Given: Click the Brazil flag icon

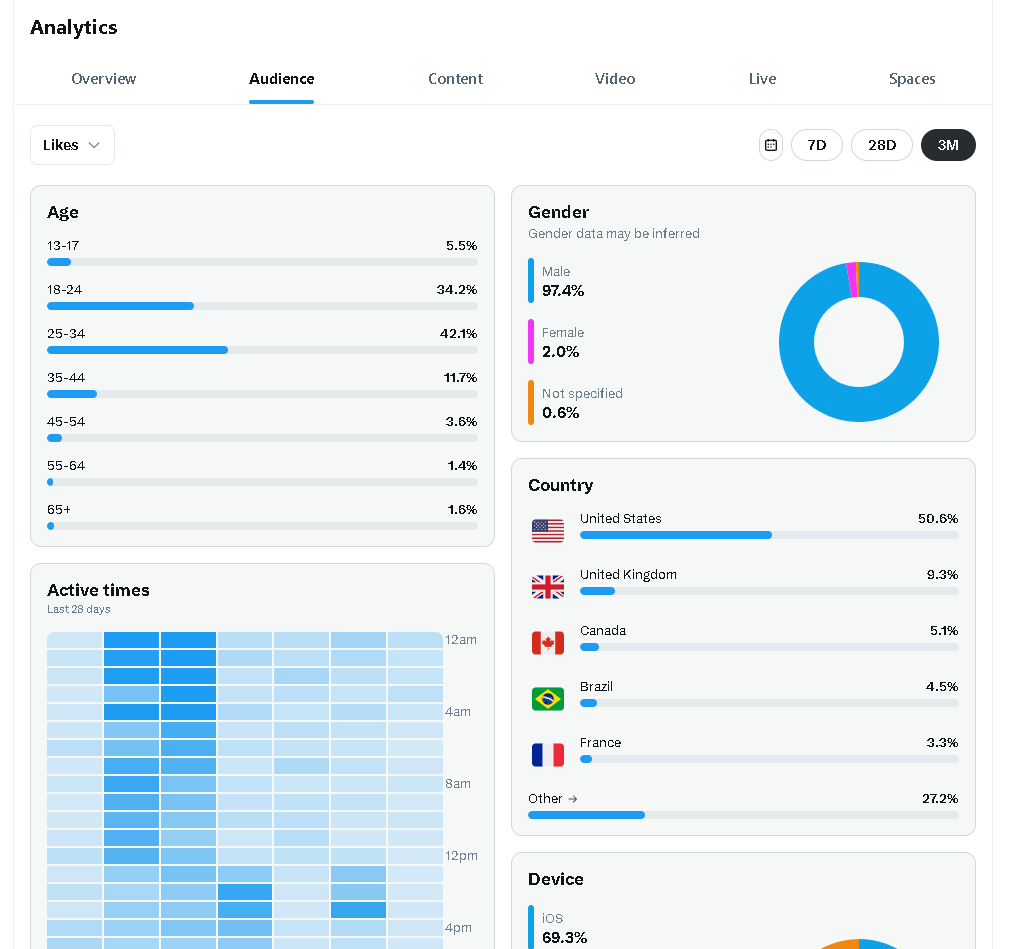Looking at the screenshot, I should [x=548, y=699].
